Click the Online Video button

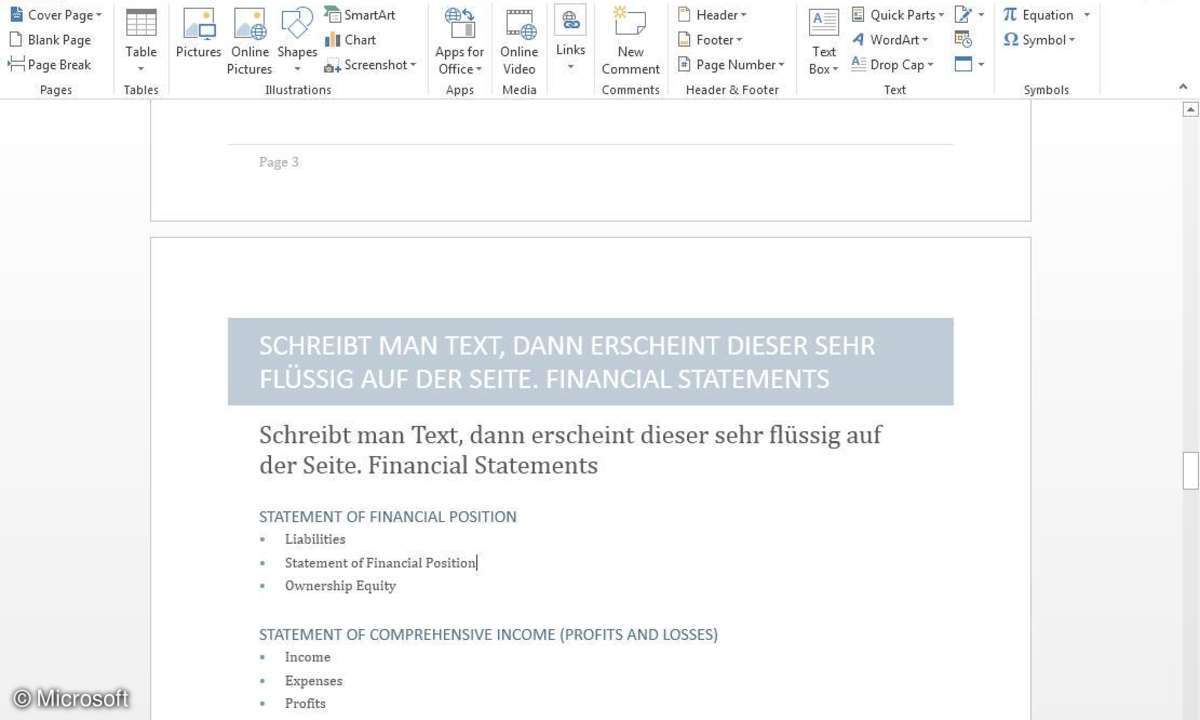coord(519,40)
